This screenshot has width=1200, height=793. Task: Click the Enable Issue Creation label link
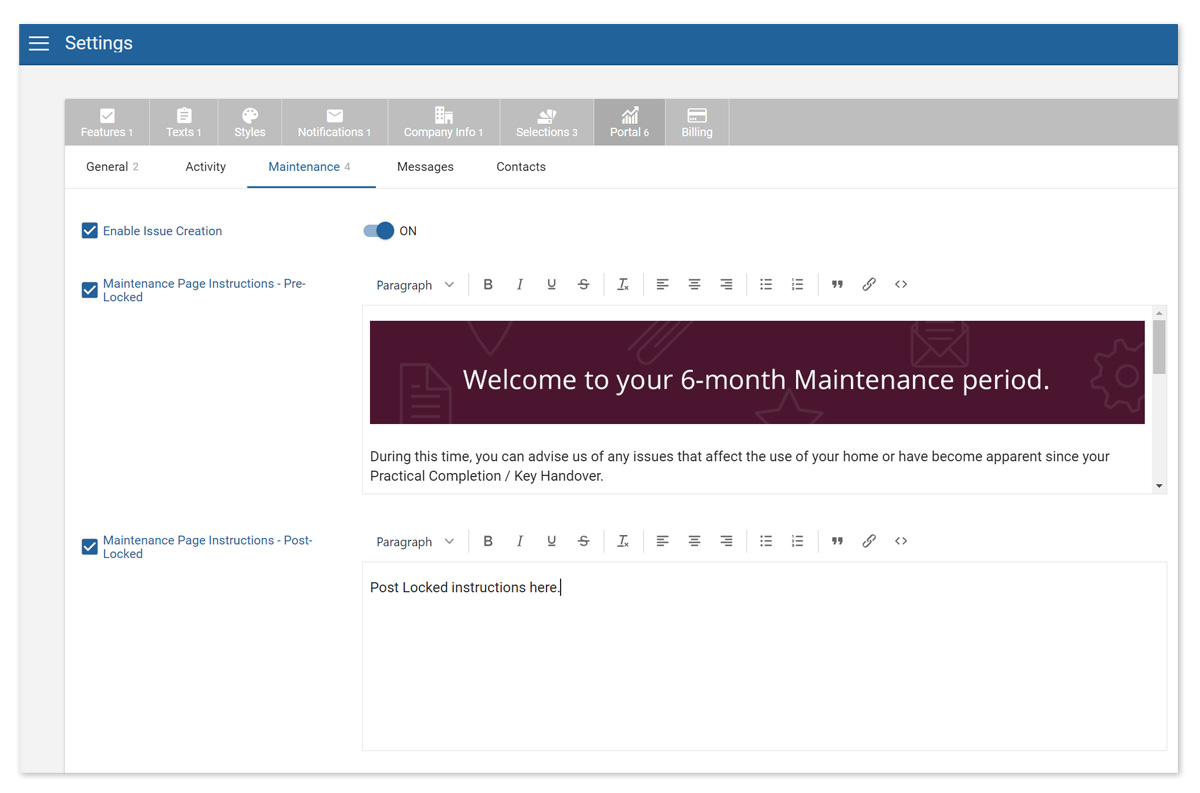[162, 231]
